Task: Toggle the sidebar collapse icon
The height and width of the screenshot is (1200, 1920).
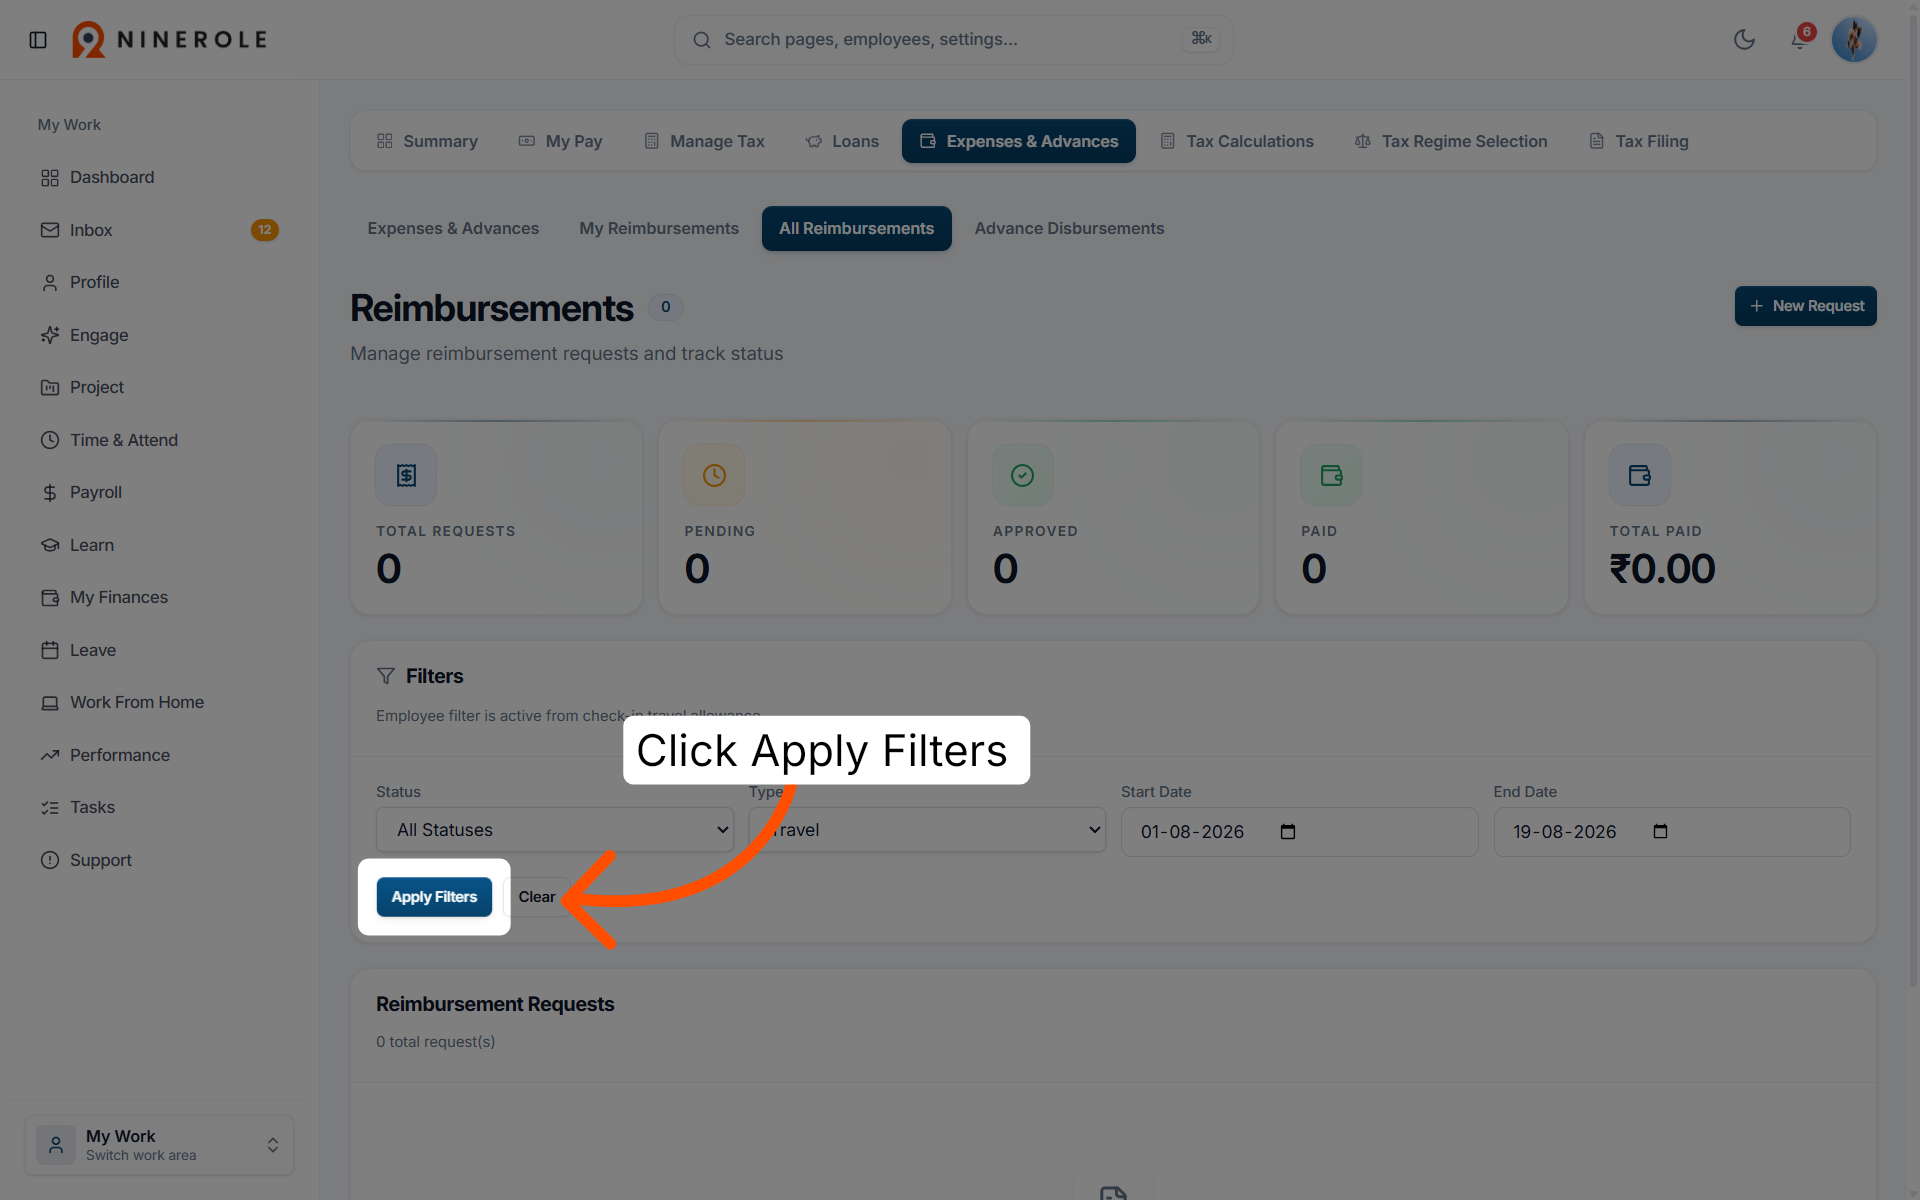Action: coord(38,40)
